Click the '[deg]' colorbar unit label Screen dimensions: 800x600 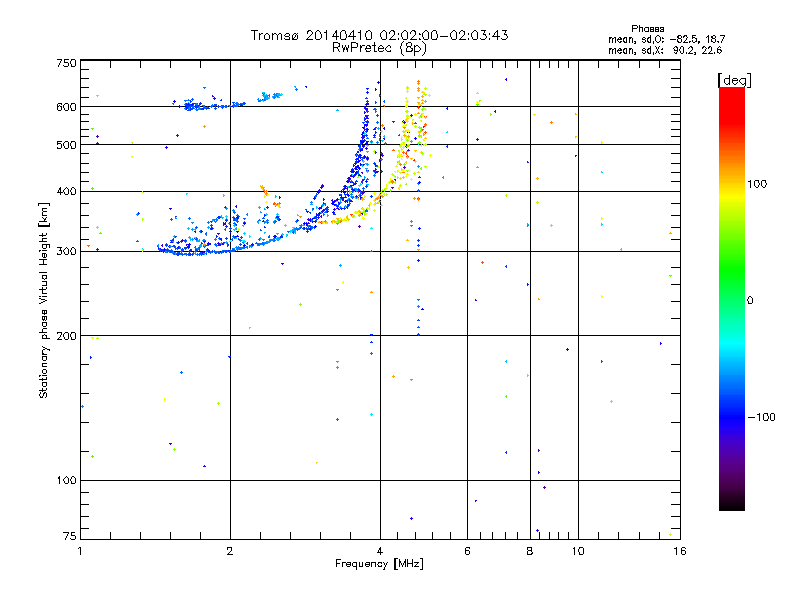click(734, 80)
